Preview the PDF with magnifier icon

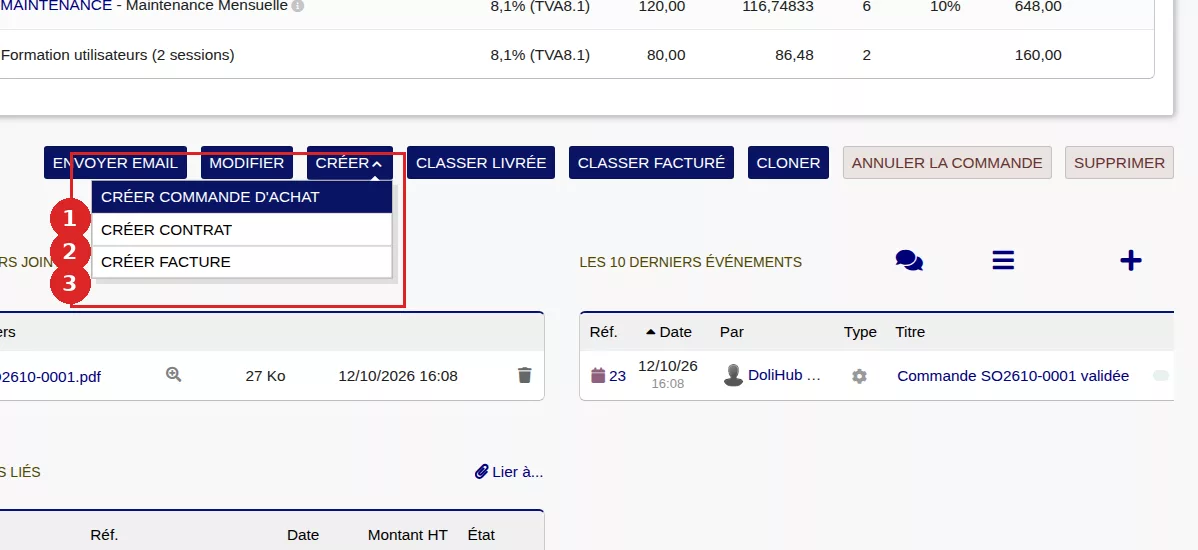[173, 374]
